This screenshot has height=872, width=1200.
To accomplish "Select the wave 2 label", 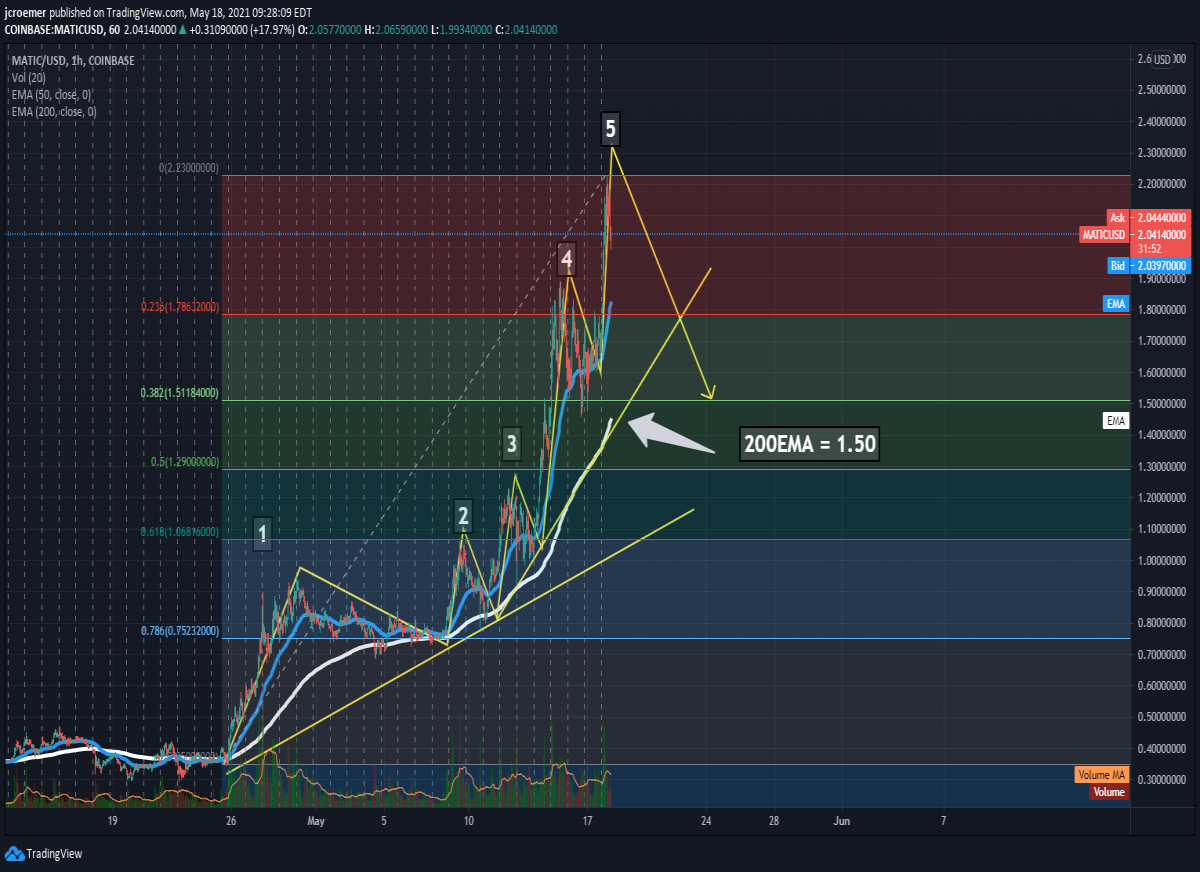I will click(464, 516).
